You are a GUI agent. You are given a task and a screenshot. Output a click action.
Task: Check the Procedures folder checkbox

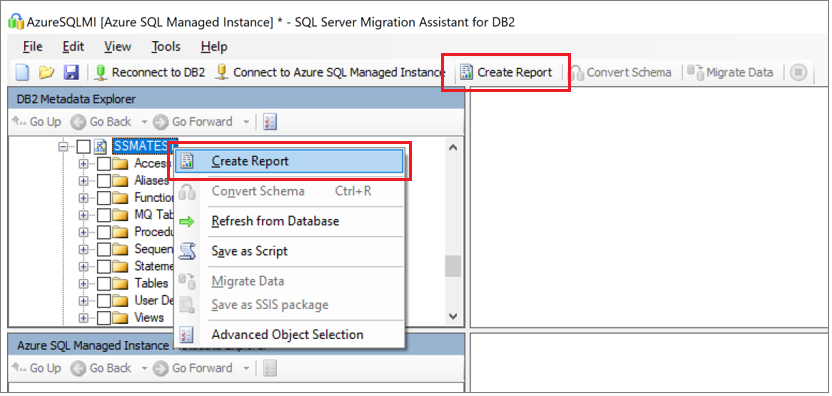coord(103,232)
